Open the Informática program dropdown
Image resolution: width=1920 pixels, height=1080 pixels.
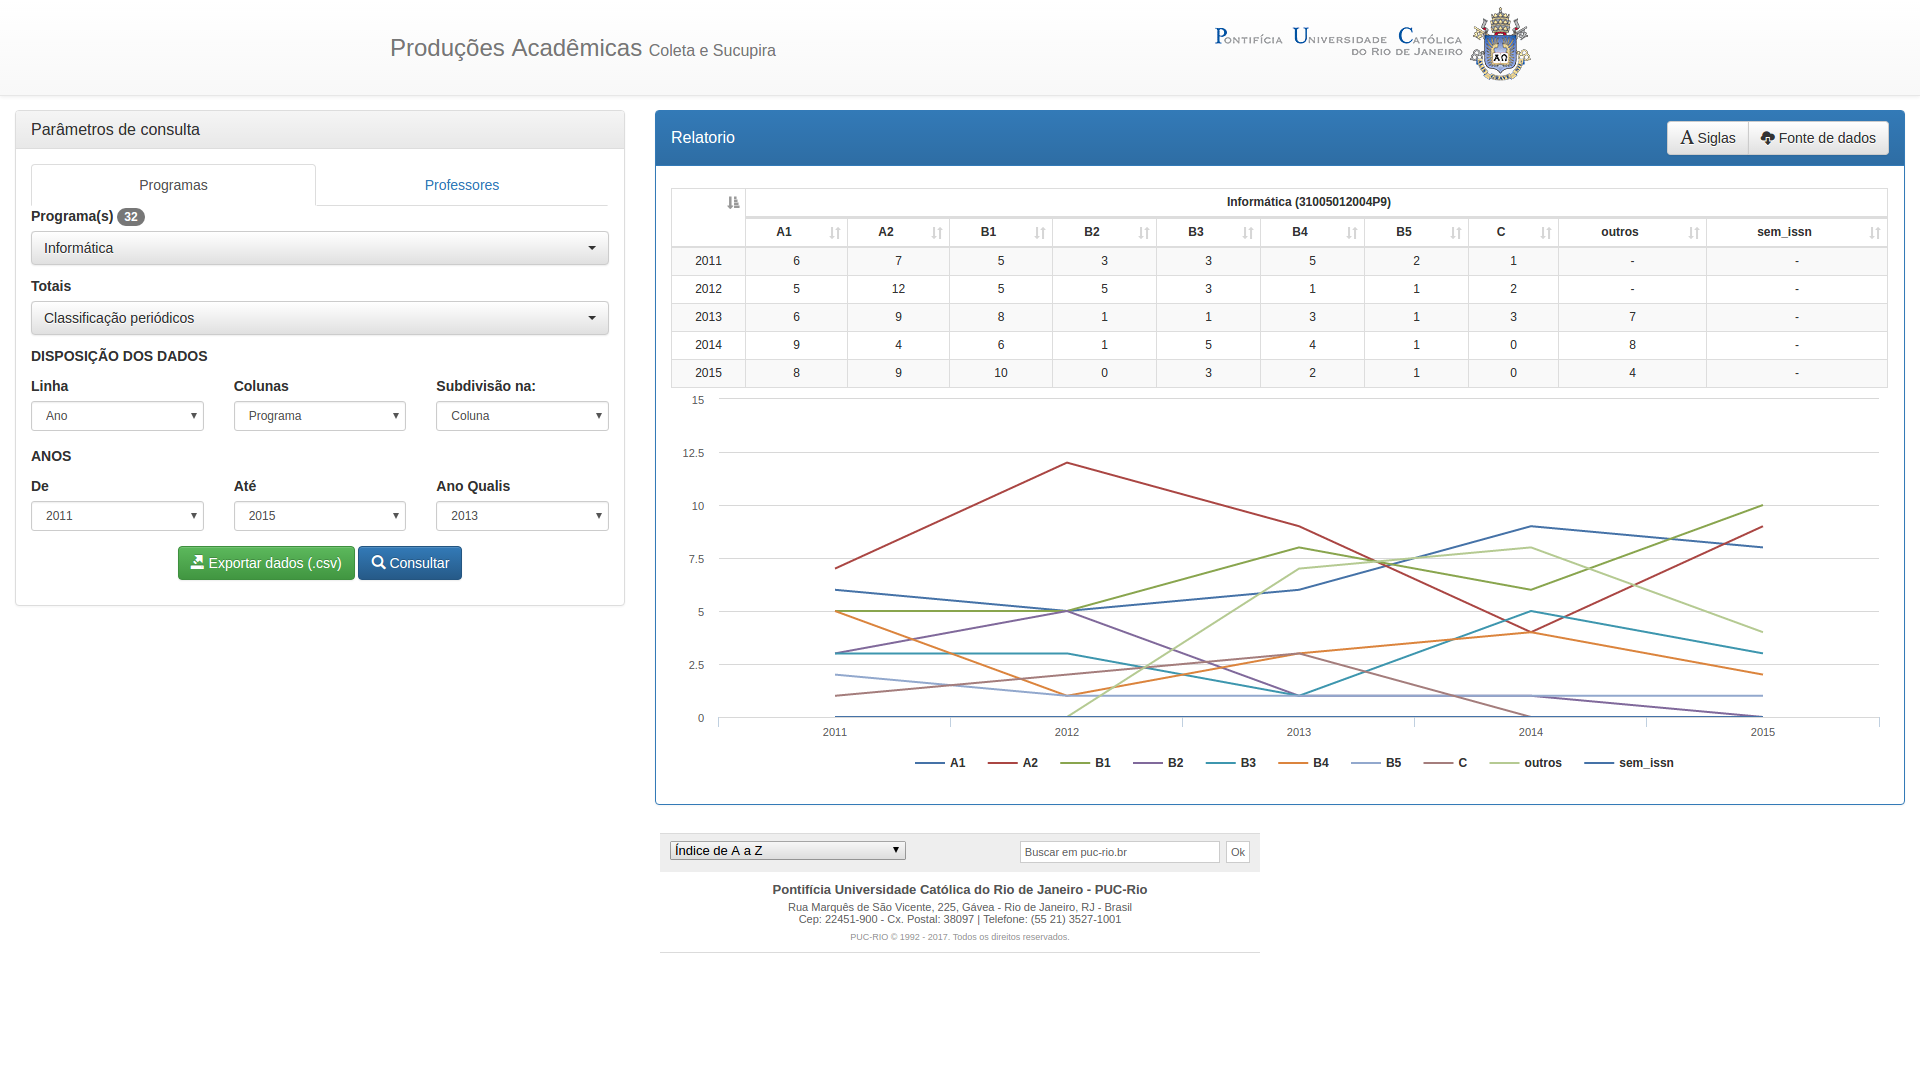pyautogui.click(x=320, y=248)
